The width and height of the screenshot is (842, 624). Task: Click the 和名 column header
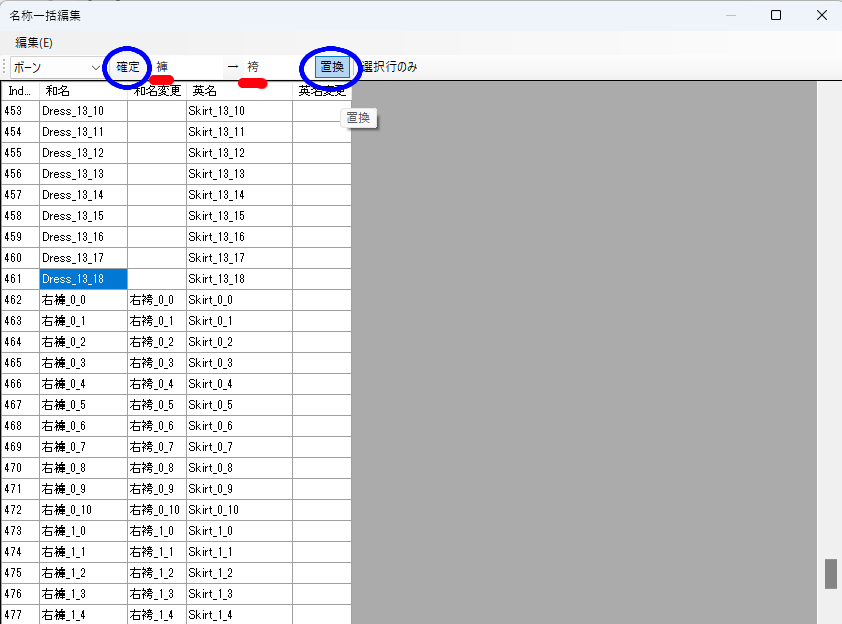click(83, 91)
